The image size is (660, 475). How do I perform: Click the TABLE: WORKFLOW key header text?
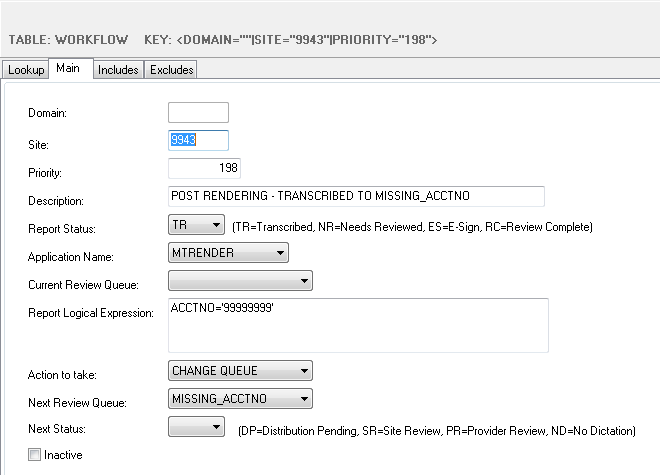tap(223, 40)
